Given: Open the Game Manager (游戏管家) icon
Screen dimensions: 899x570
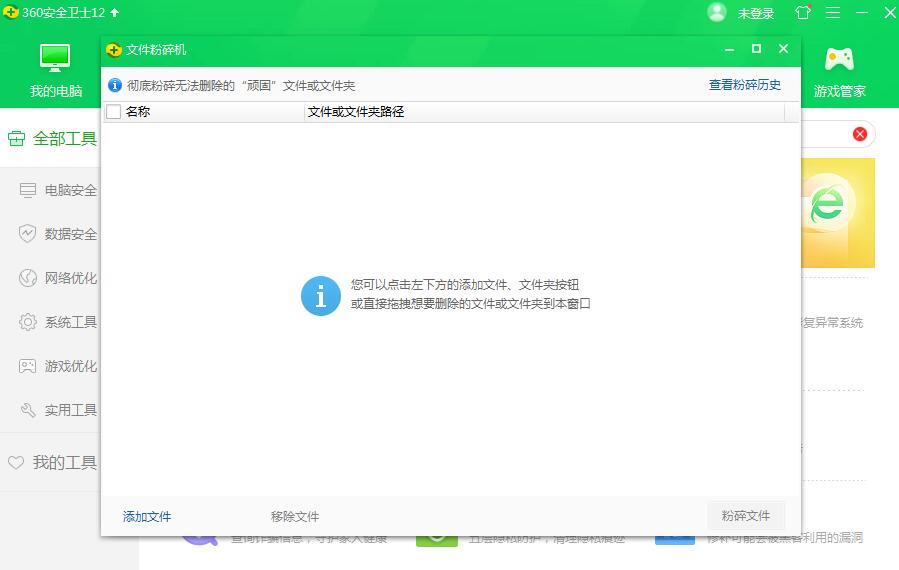Looking at the screenshot, I should 838,70.
